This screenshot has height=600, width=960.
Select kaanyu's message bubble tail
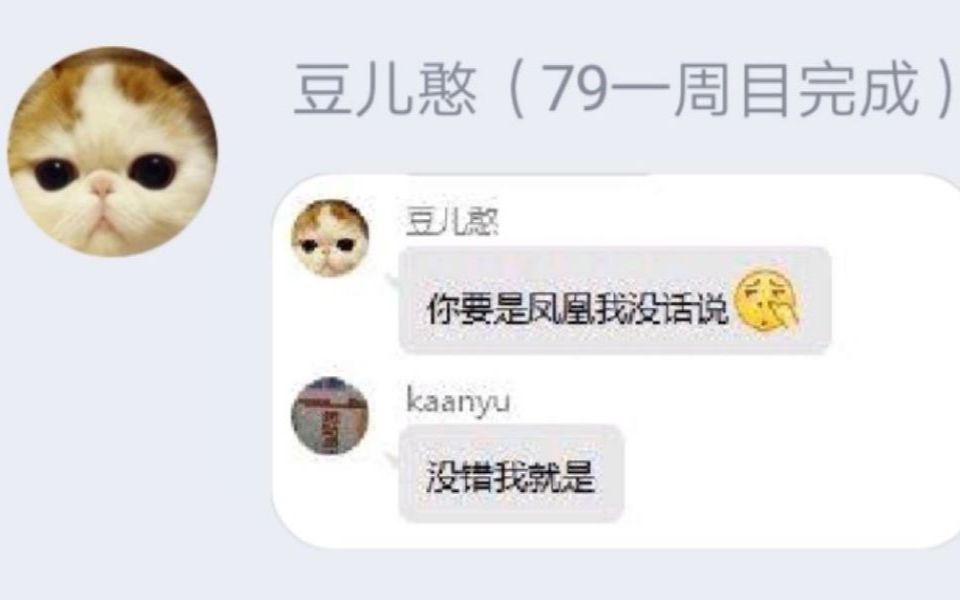coord(392,460)
